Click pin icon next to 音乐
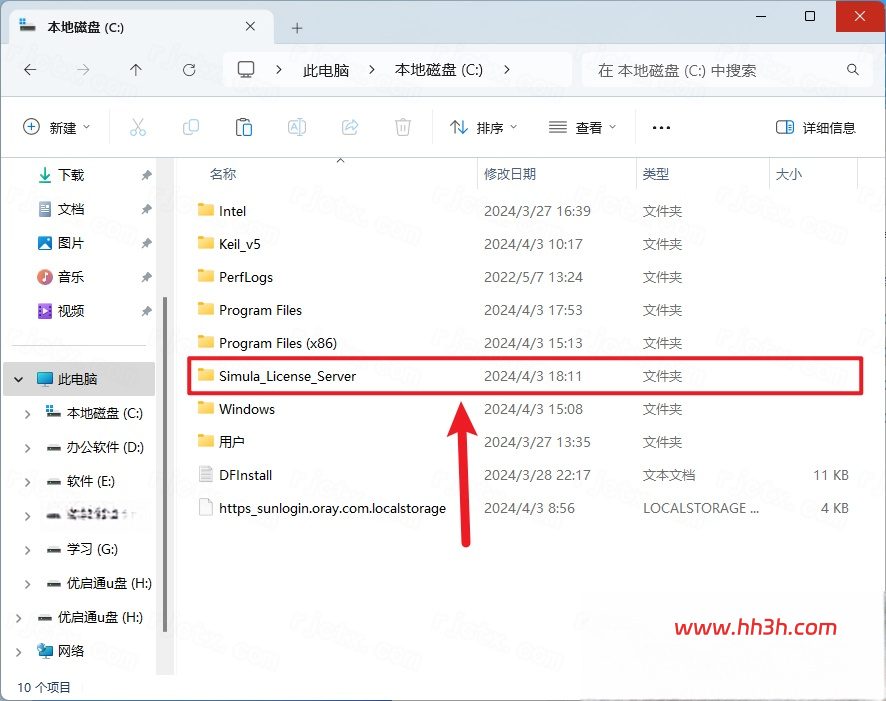This screenshot has width=886, height=701. 146,277
